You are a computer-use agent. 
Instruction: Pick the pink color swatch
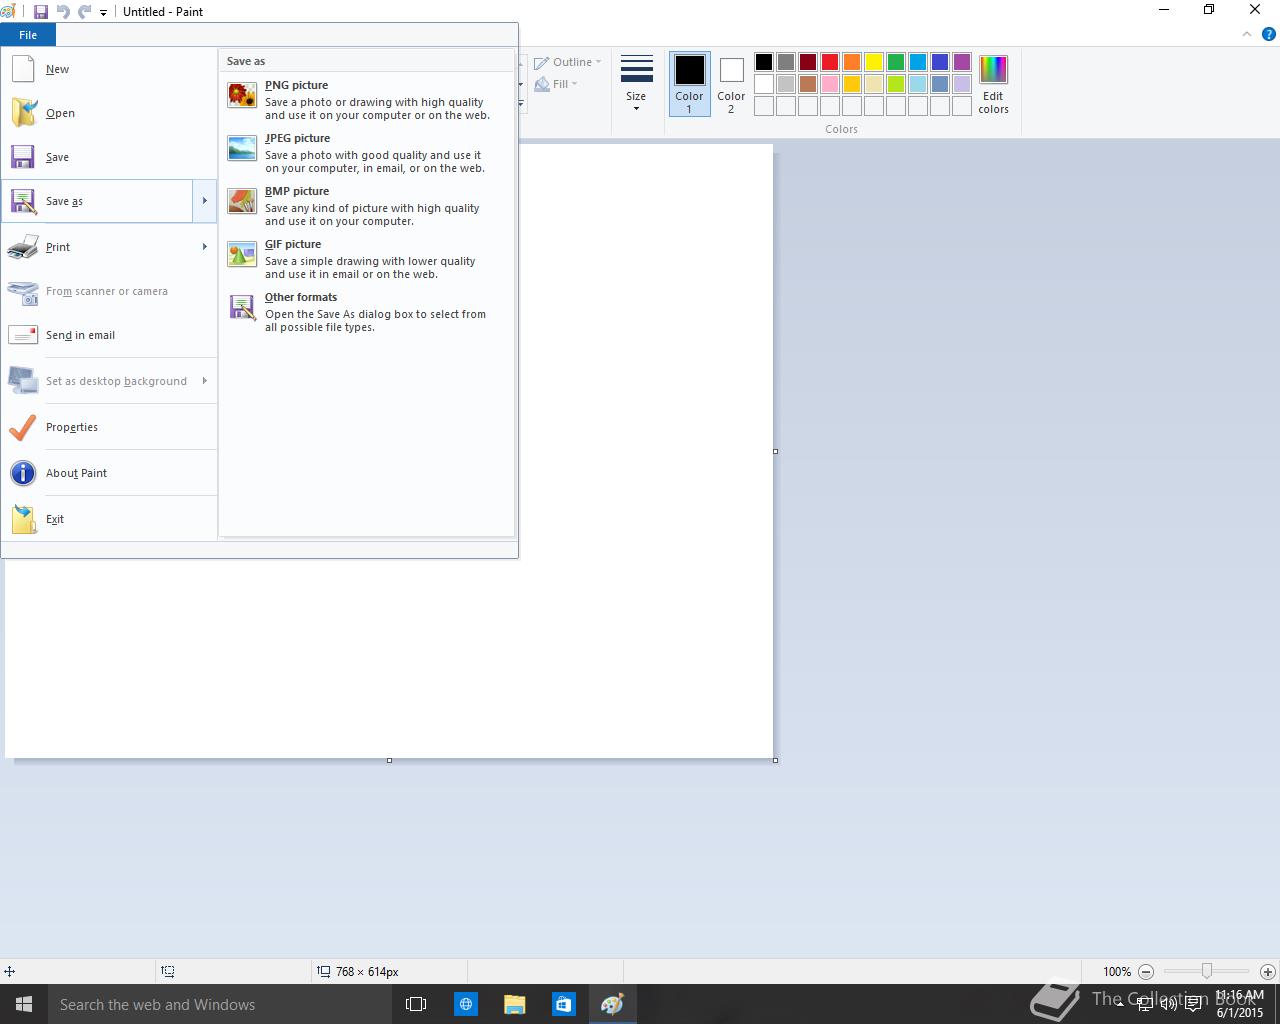click(830, 84)
